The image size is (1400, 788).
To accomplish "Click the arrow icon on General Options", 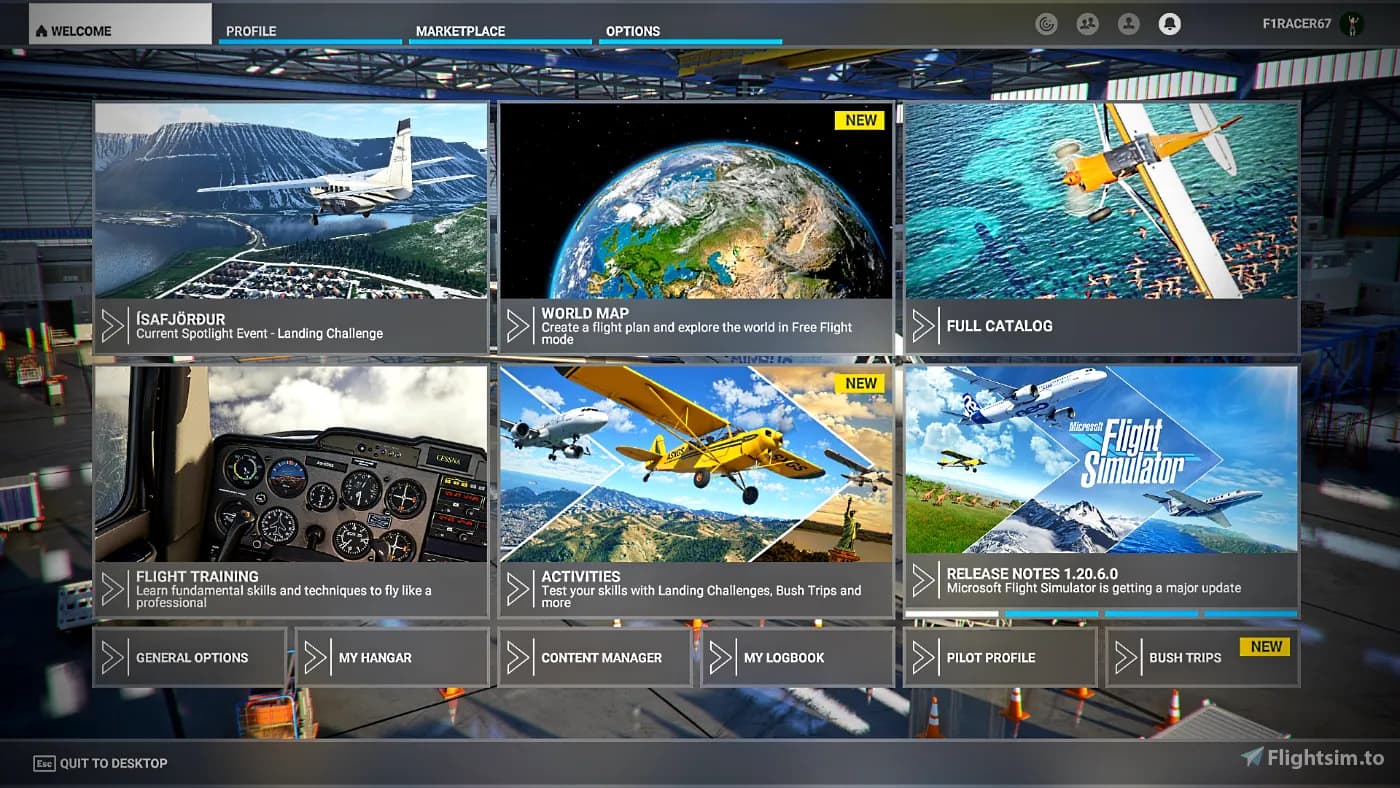I will click(113, 657).
